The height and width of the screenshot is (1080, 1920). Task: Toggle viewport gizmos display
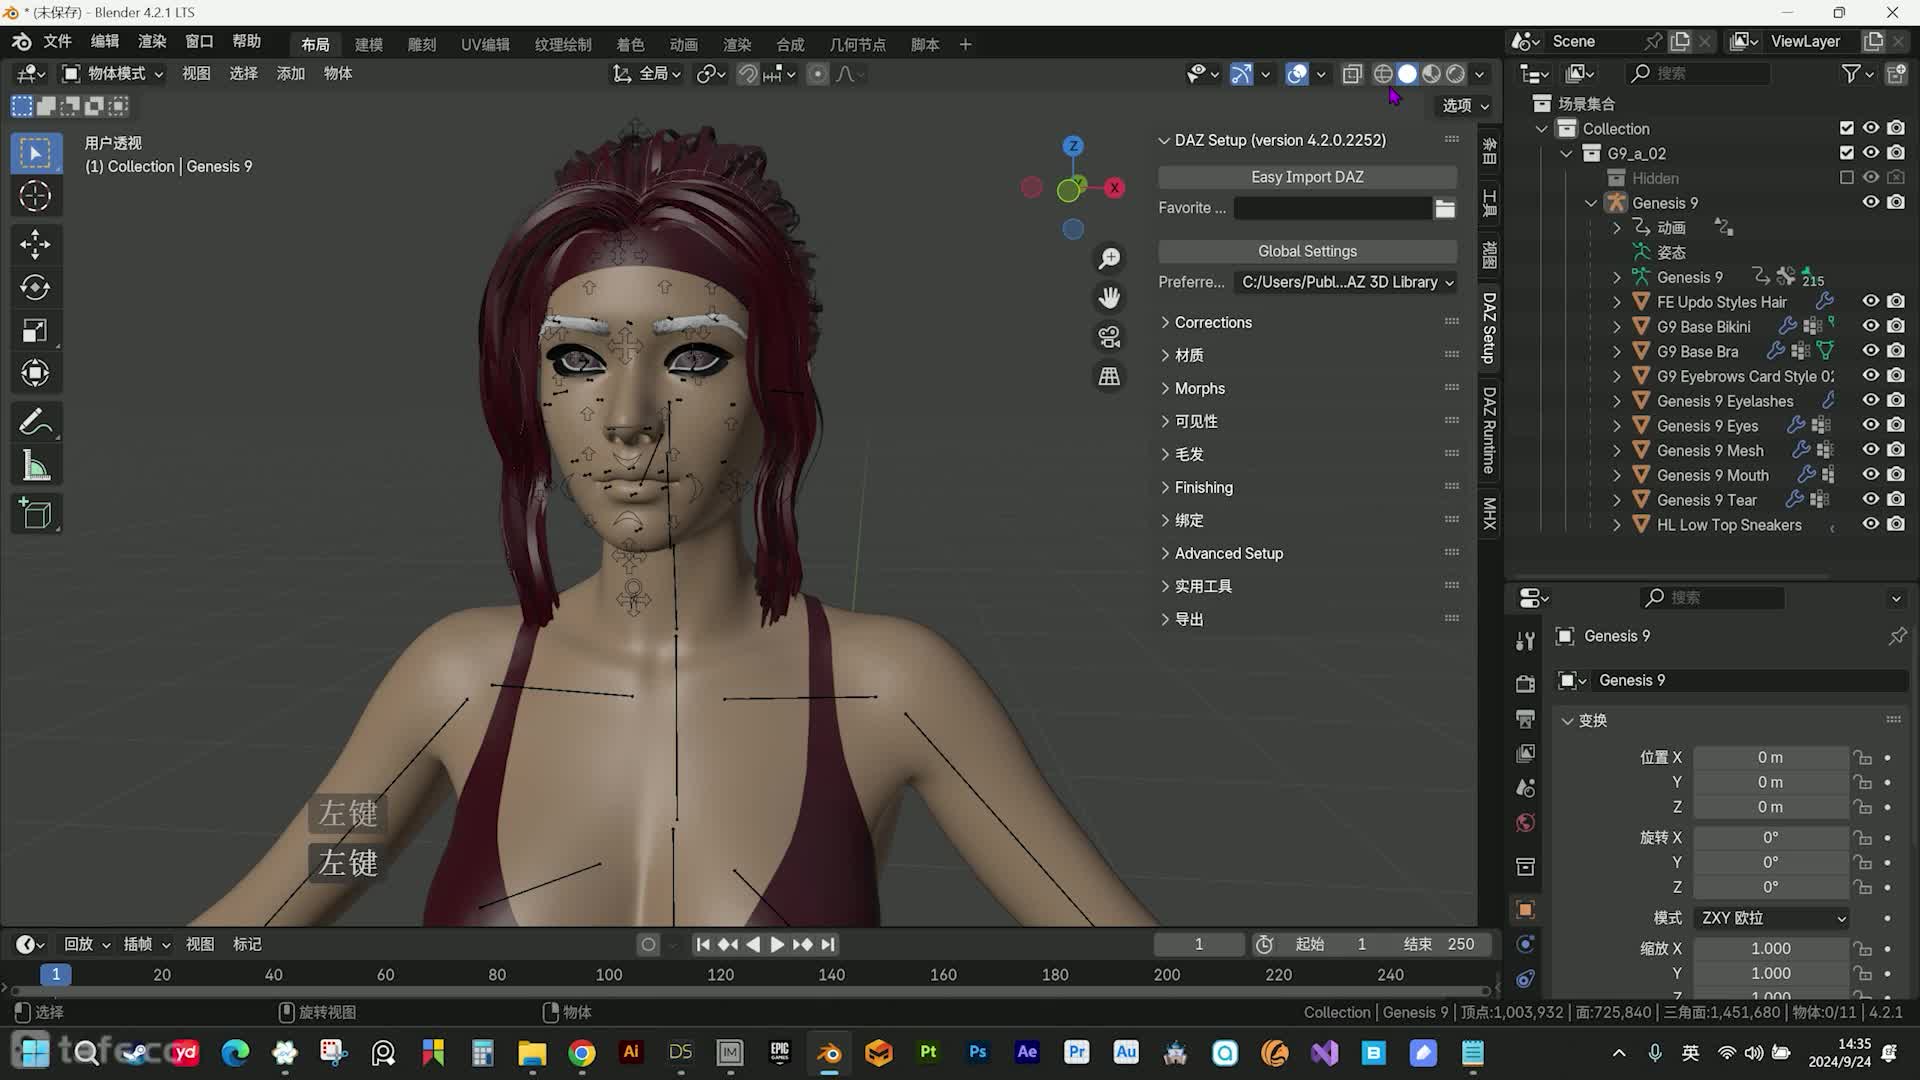click(x=1241, y=74)
